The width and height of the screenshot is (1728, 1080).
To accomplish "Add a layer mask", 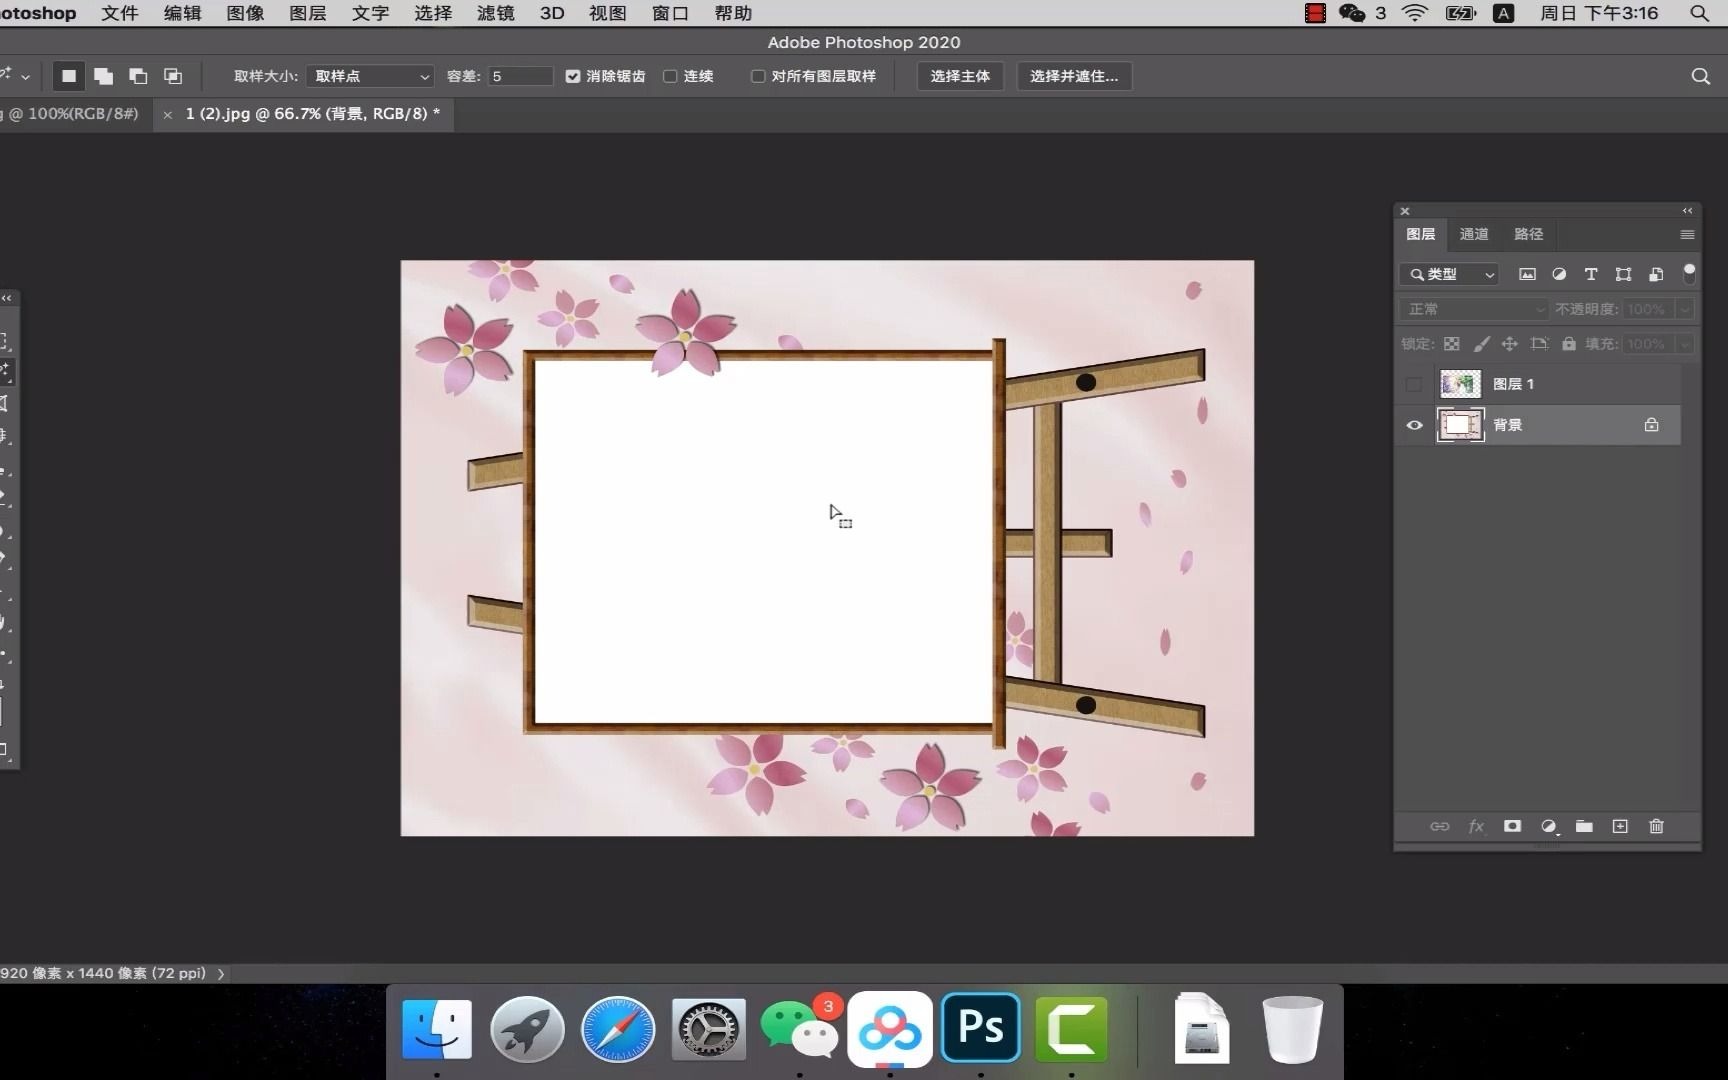I will pos(1512,827).
